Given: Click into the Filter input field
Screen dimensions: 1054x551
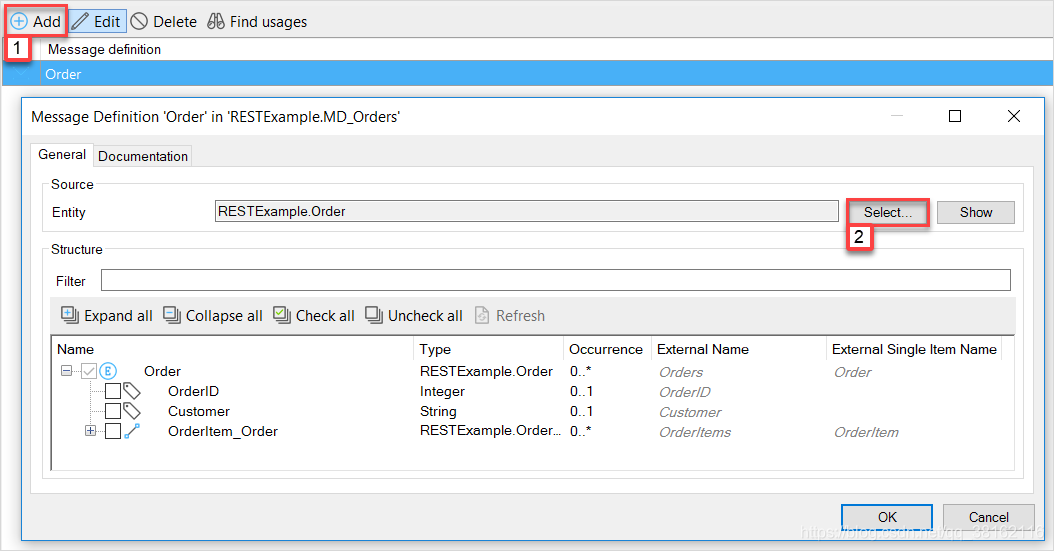Looking at the screenshot, I should [x=555, y=280].
